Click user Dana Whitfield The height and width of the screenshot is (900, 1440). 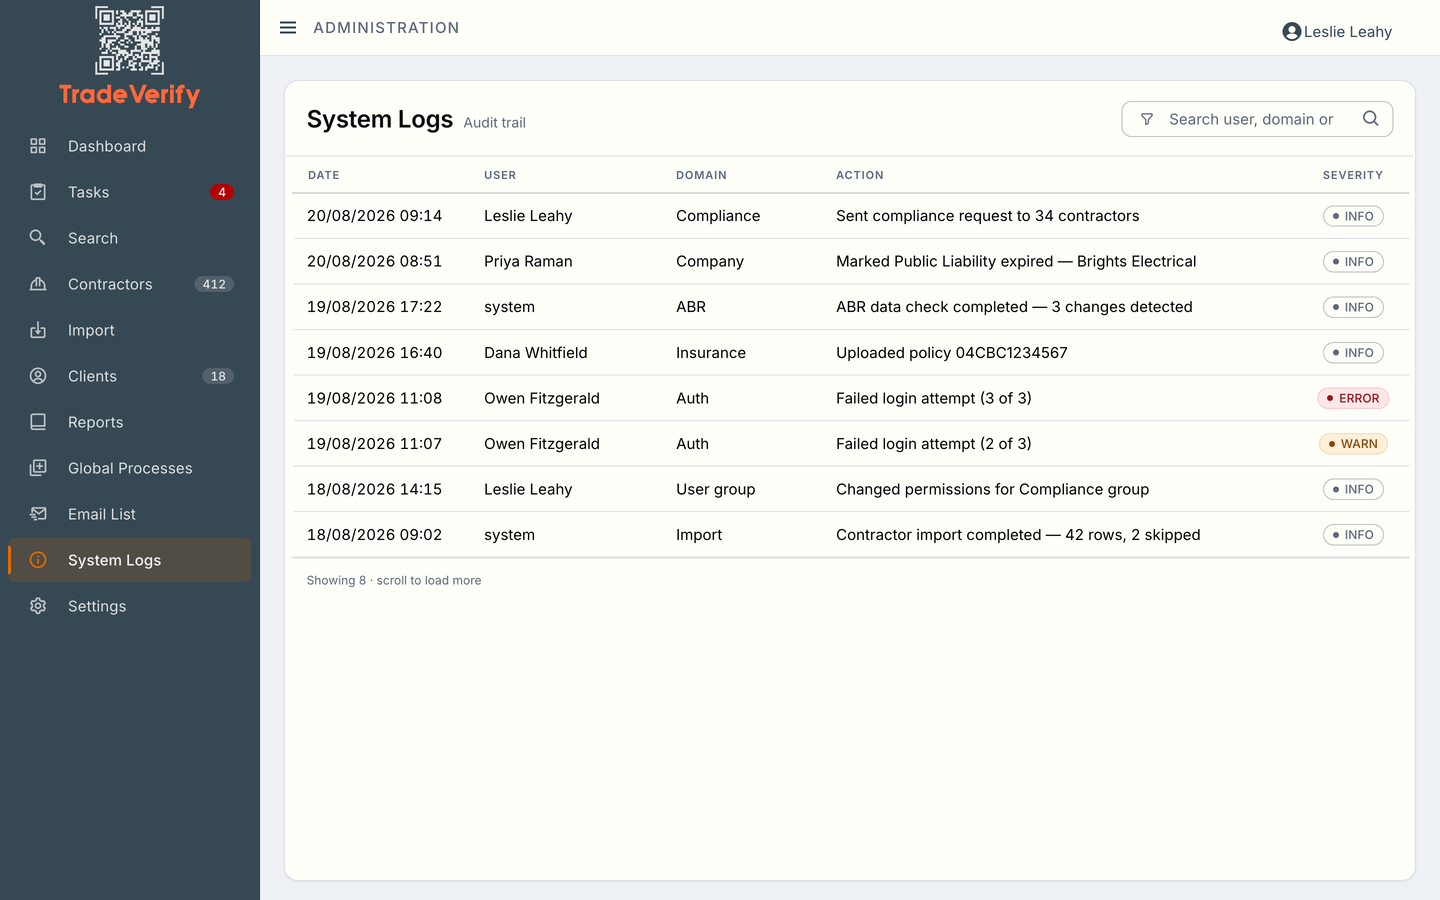pos(536,353)
